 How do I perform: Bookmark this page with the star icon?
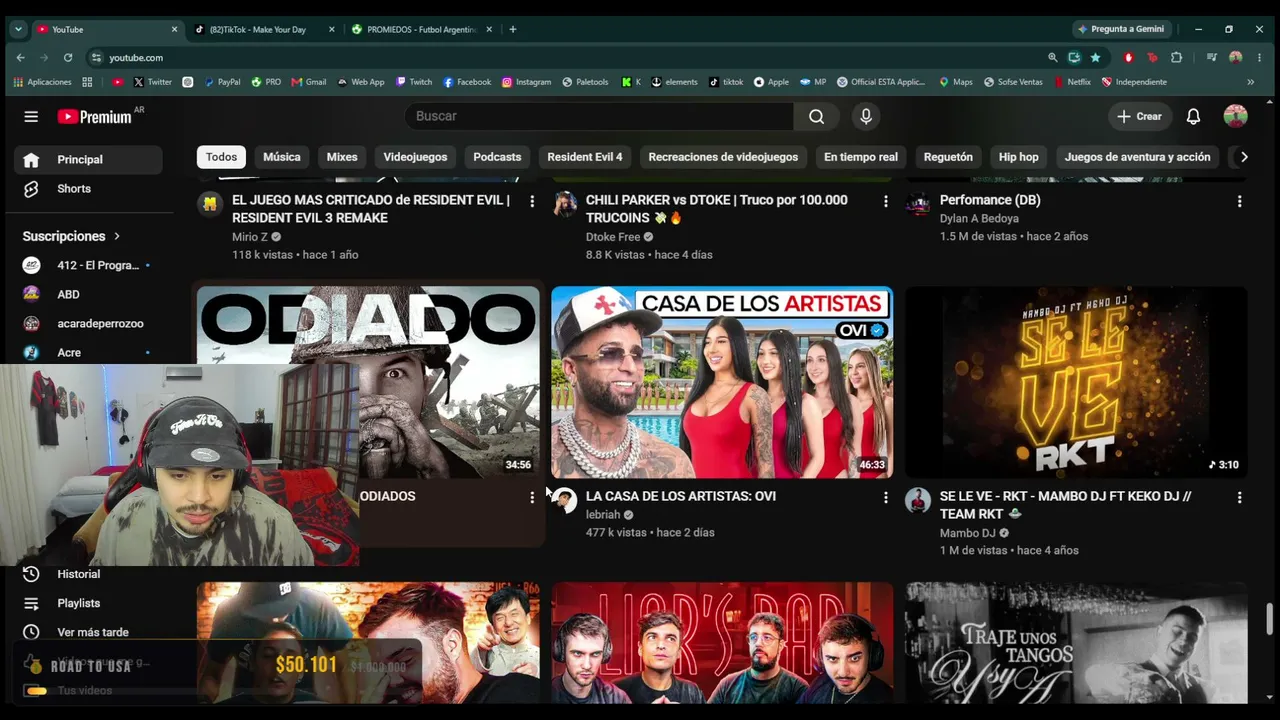click(x=1096, y=58)
